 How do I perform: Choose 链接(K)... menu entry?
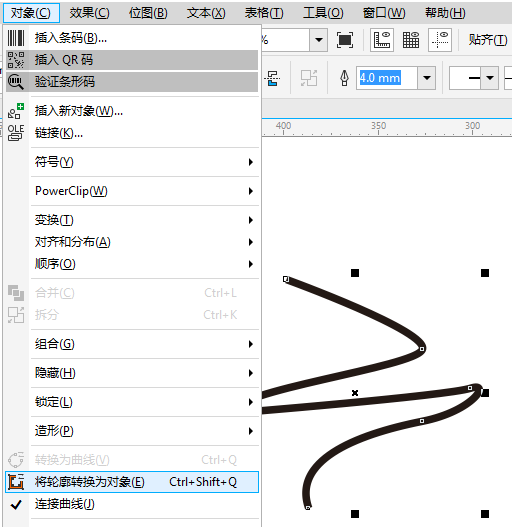[x=132, y=133]
